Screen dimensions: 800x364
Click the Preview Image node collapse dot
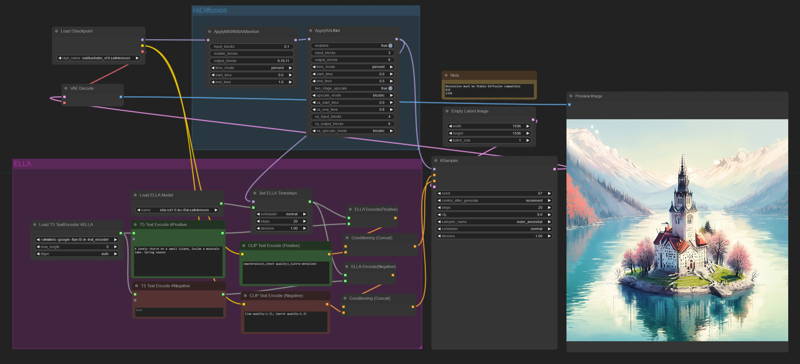[571, 96]
